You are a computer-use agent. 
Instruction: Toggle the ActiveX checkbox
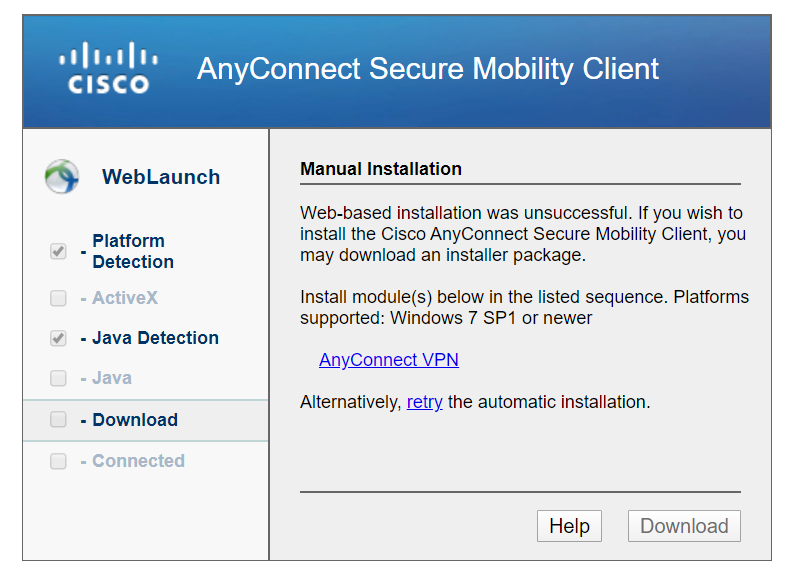click(58, 298)
